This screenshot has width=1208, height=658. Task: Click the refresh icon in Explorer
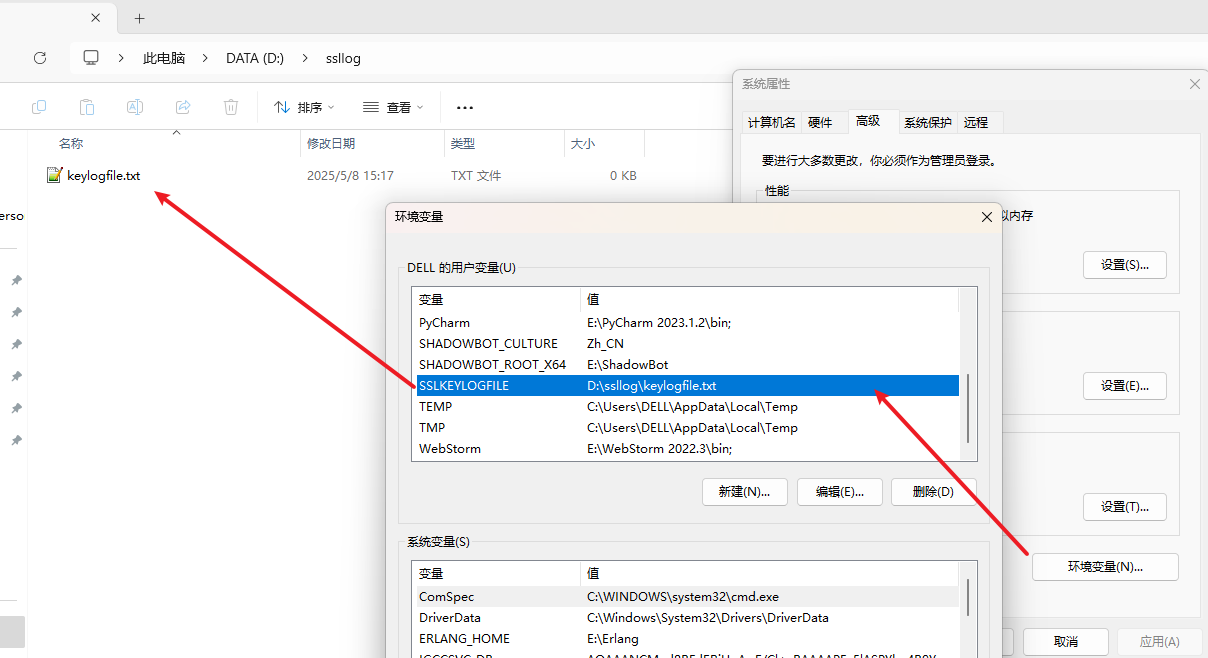(x=40, y=58)
